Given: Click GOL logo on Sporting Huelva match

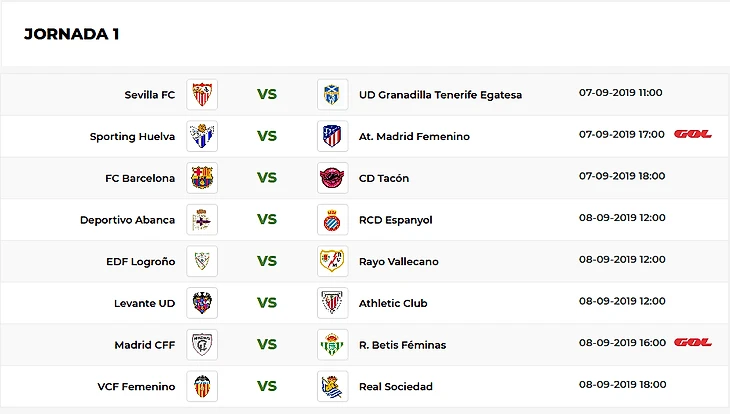Looking at the screenshot, I should 692,134.
